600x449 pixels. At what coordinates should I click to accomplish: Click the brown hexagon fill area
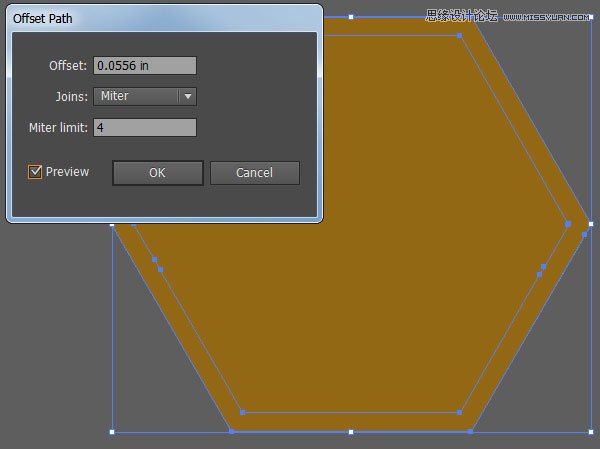click(x=350, y=300)
